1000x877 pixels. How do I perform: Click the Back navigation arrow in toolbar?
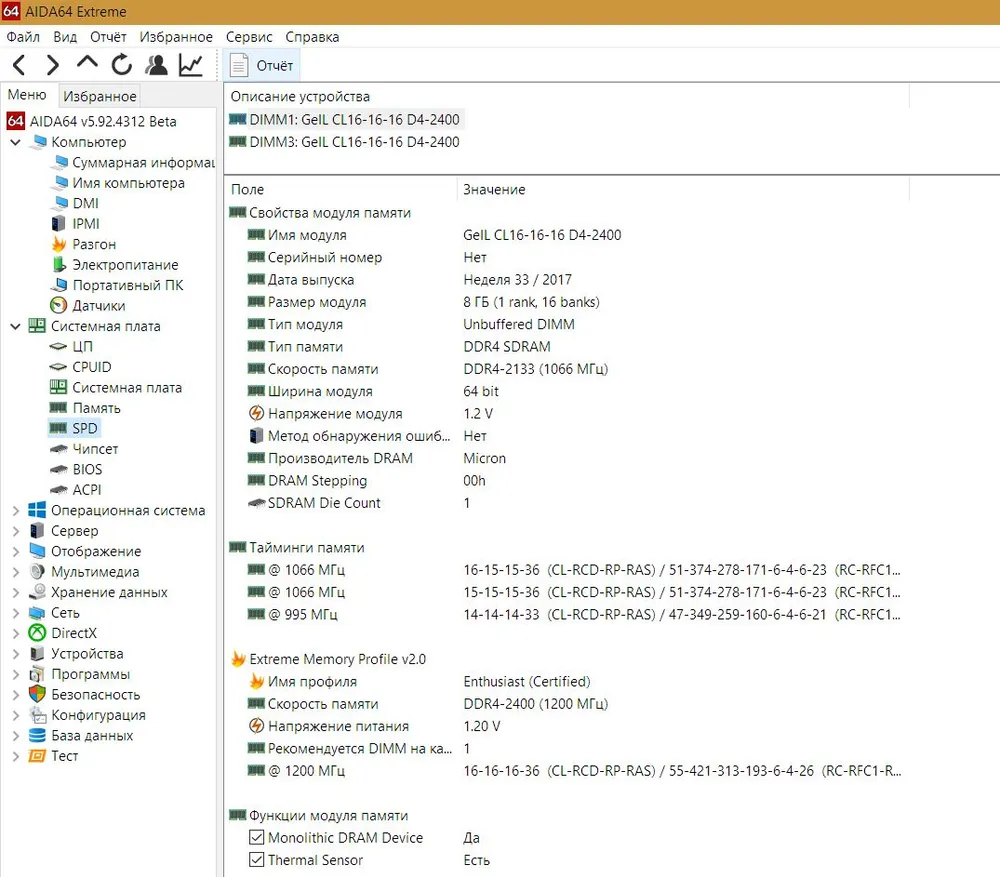point(20,66)
